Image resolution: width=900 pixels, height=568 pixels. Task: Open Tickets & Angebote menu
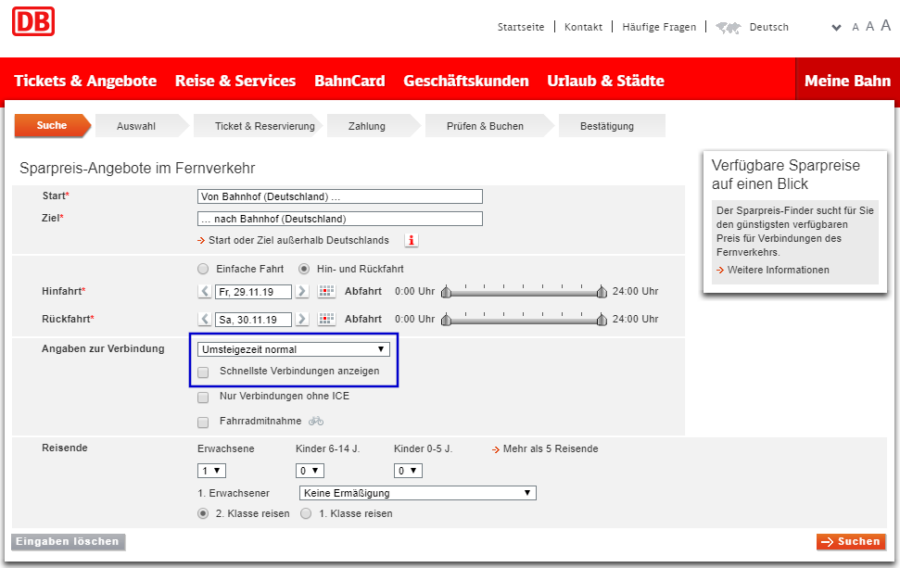[86, 81]
